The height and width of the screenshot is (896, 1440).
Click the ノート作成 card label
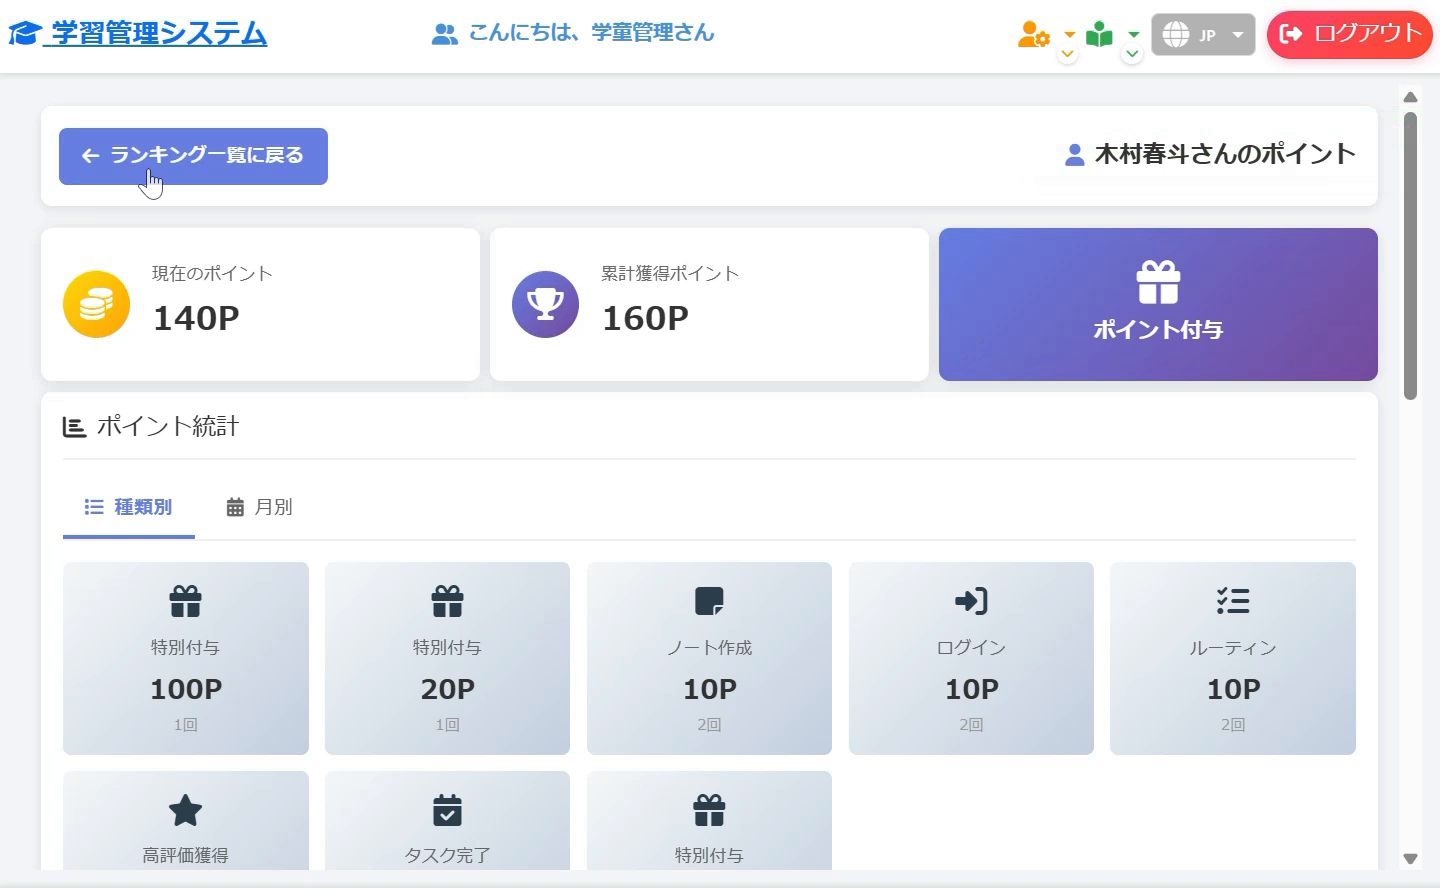click(x=709, y=648)
